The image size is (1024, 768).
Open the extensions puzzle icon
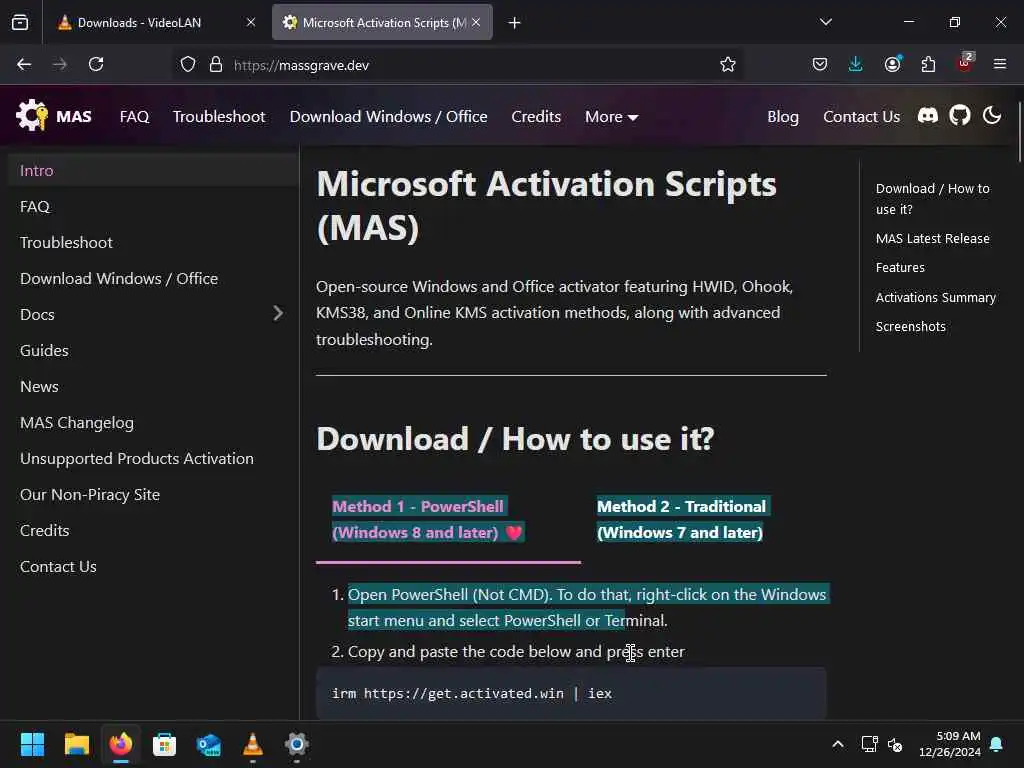pos(928,65)
